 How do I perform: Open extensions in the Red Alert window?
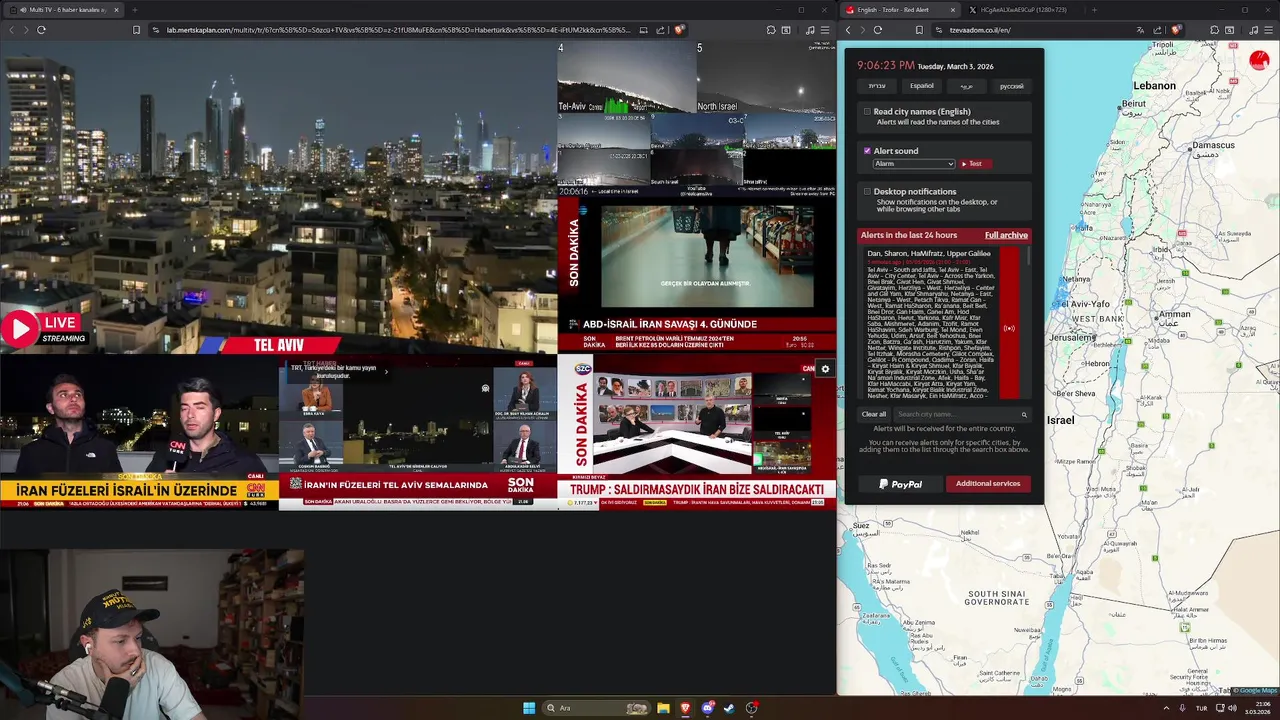tap(1215, 30)
